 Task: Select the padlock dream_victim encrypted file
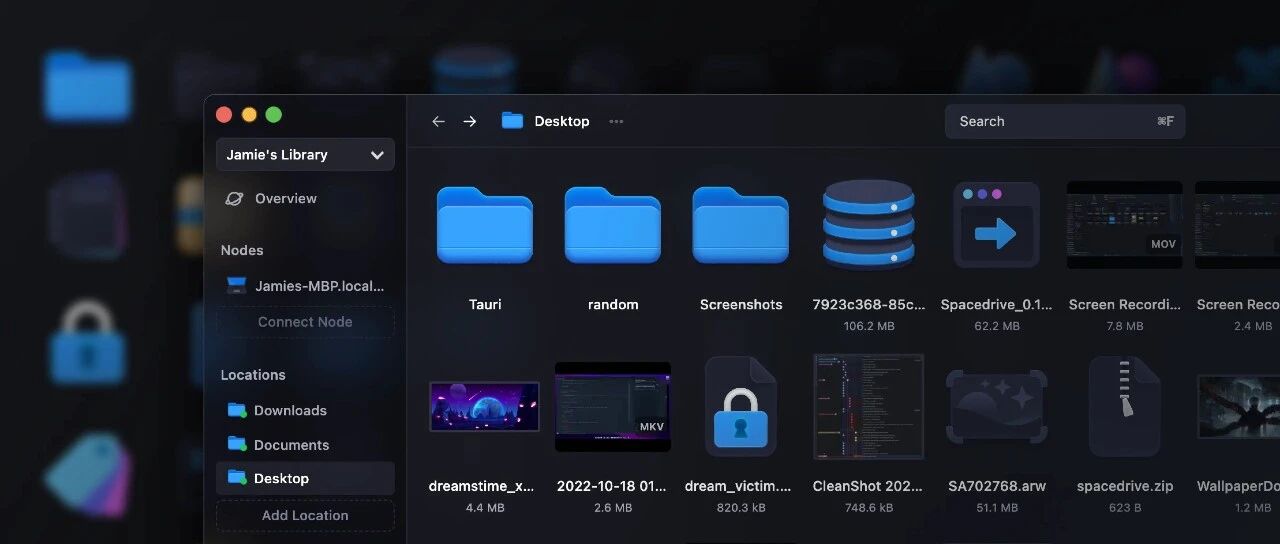click(x=741, y=406)
